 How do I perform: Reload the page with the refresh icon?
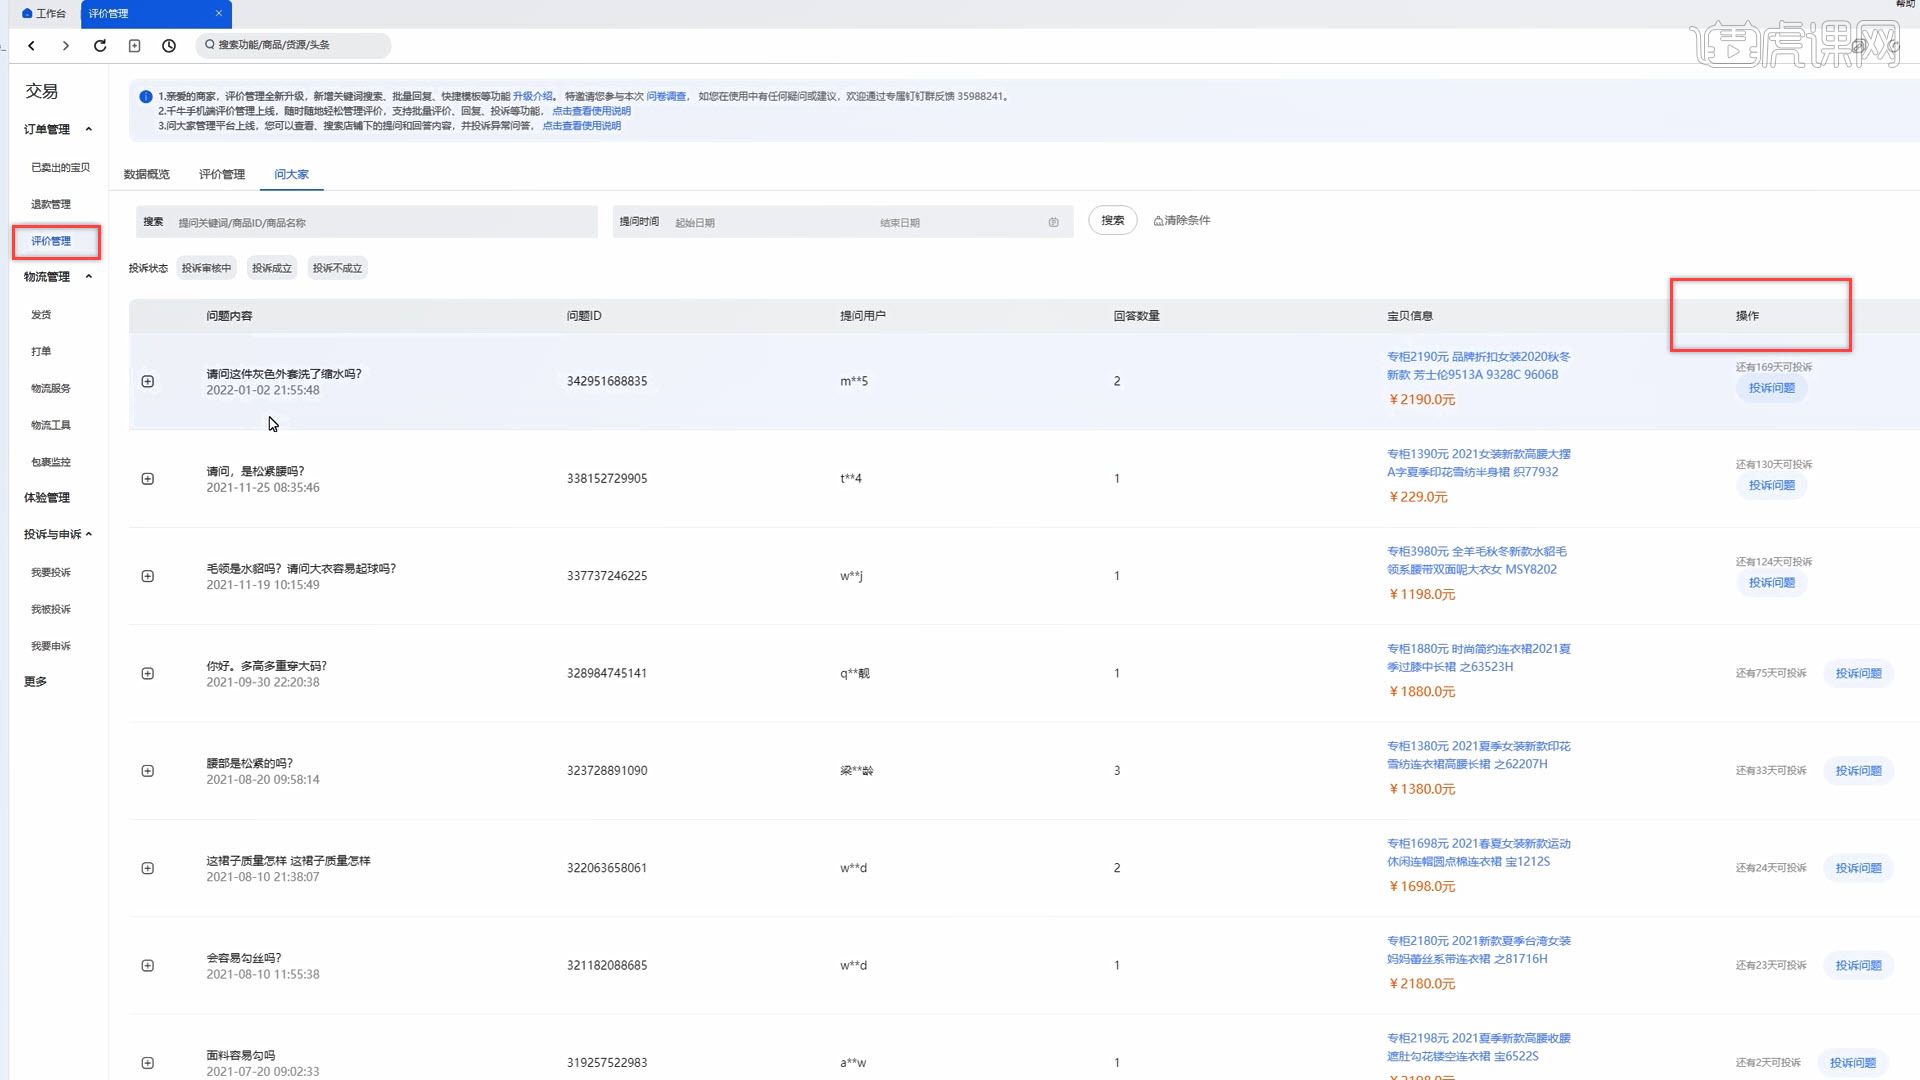100,46
